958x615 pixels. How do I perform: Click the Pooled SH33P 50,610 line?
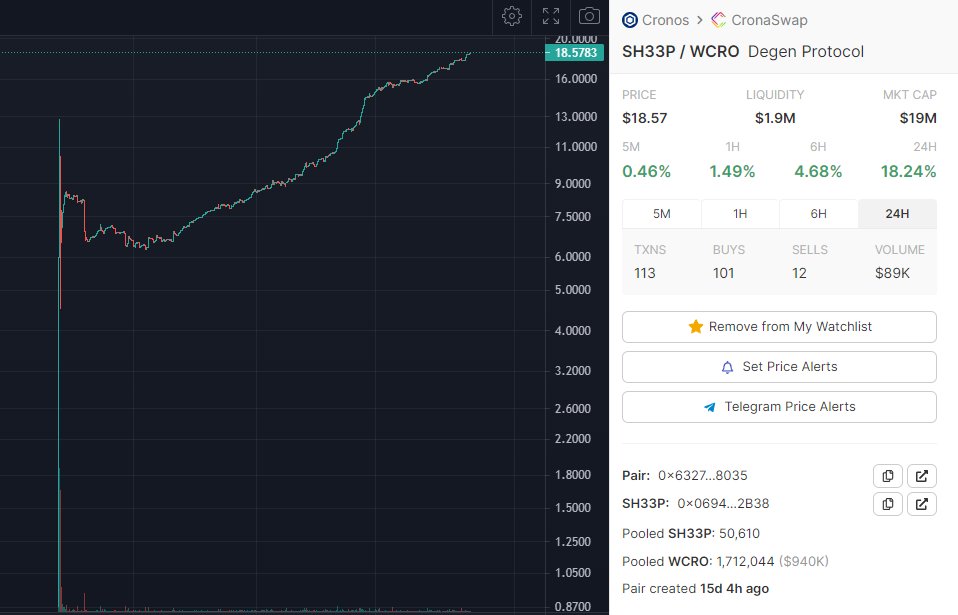tap(691, 533)
